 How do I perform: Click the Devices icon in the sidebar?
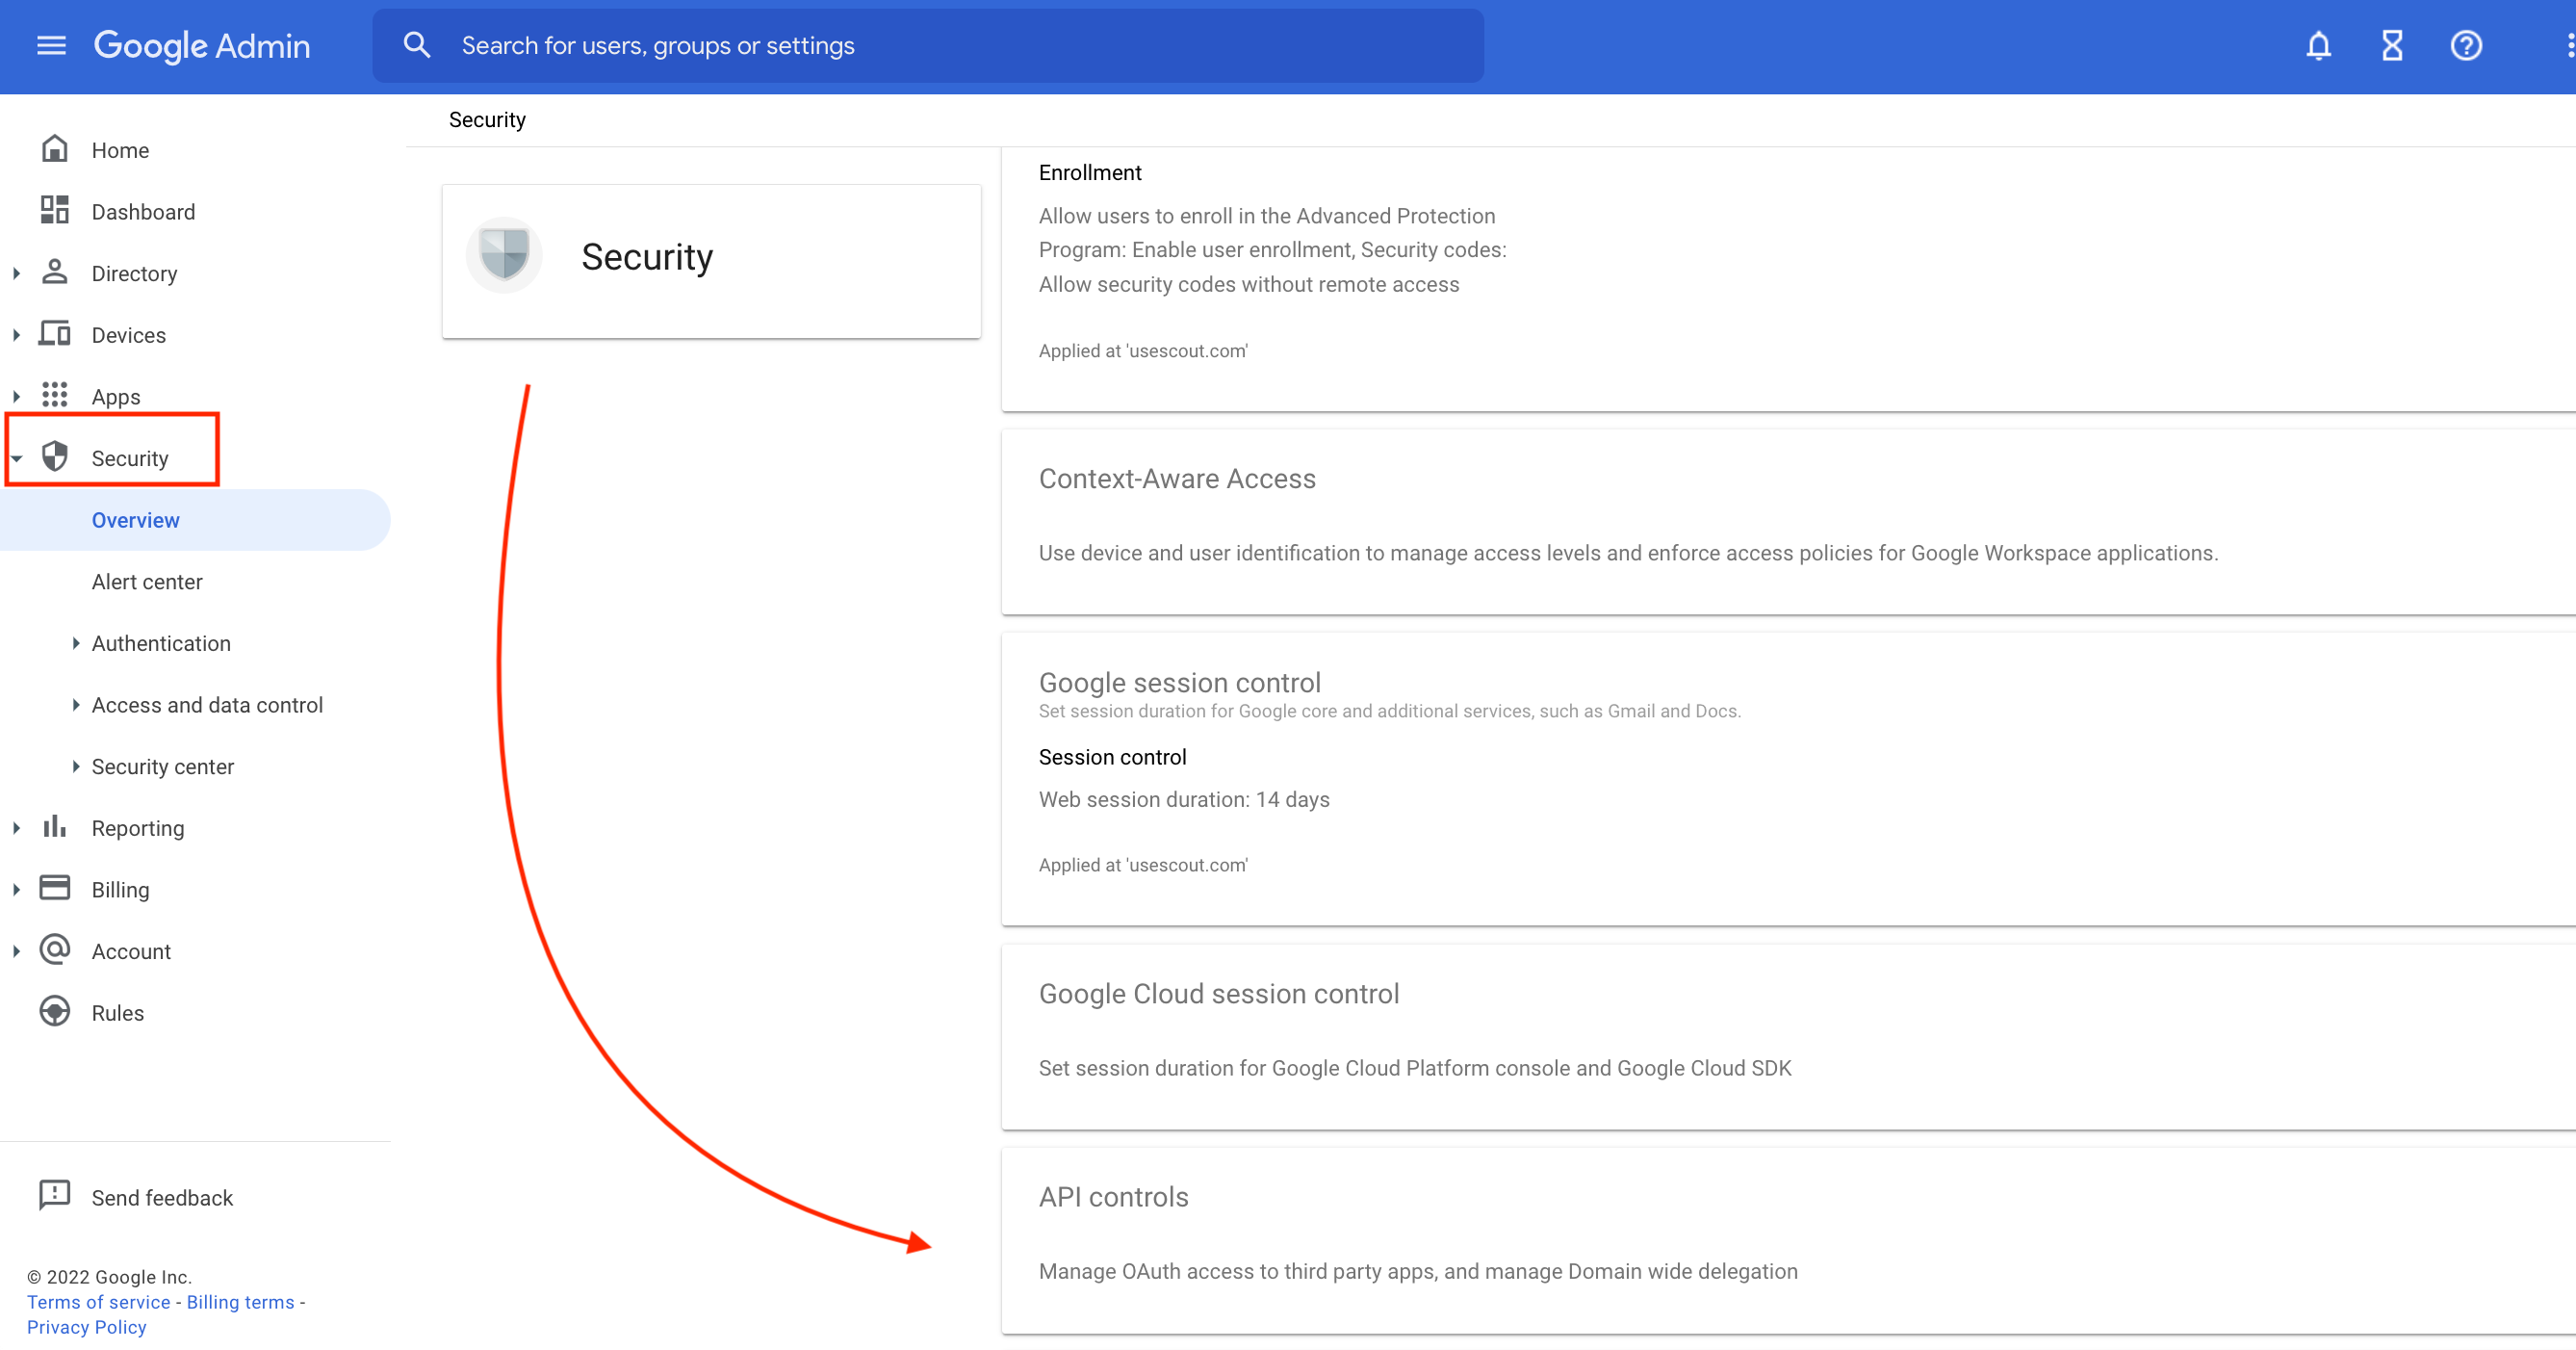click(x=54, y=334)
